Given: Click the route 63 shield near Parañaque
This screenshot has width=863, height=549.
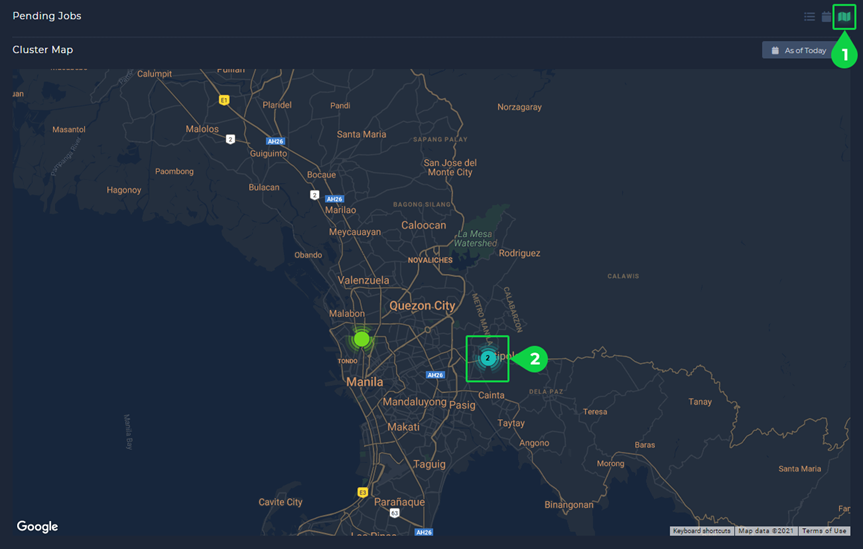Looking at the screenshot, I should coord(394,513).
